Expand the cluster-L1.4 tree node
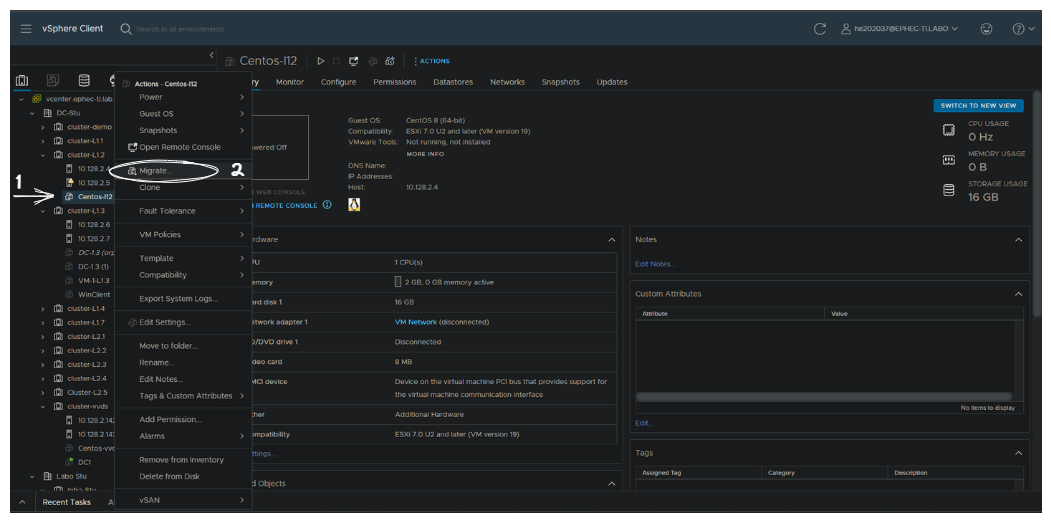This screenshot has height=523, width=1051. (x=43, y=308)
